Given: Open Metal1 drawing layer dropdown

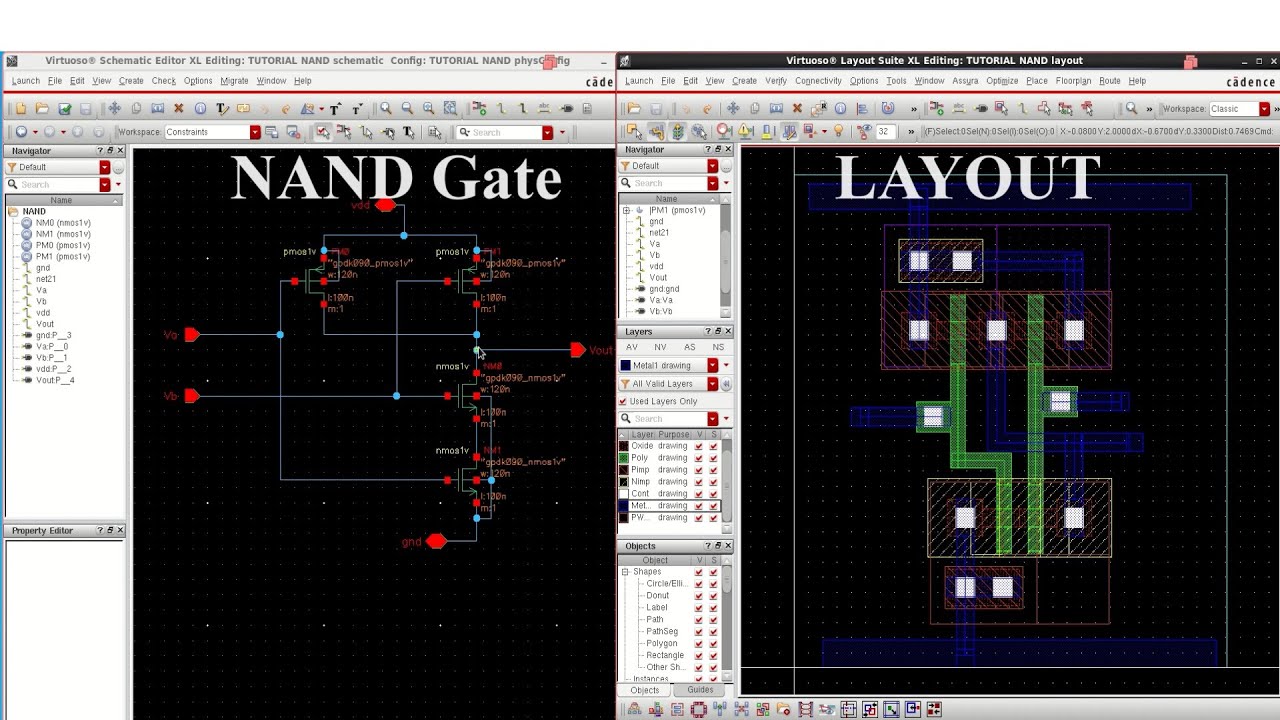Looking at the screenshot, I should tap(712, 366).
